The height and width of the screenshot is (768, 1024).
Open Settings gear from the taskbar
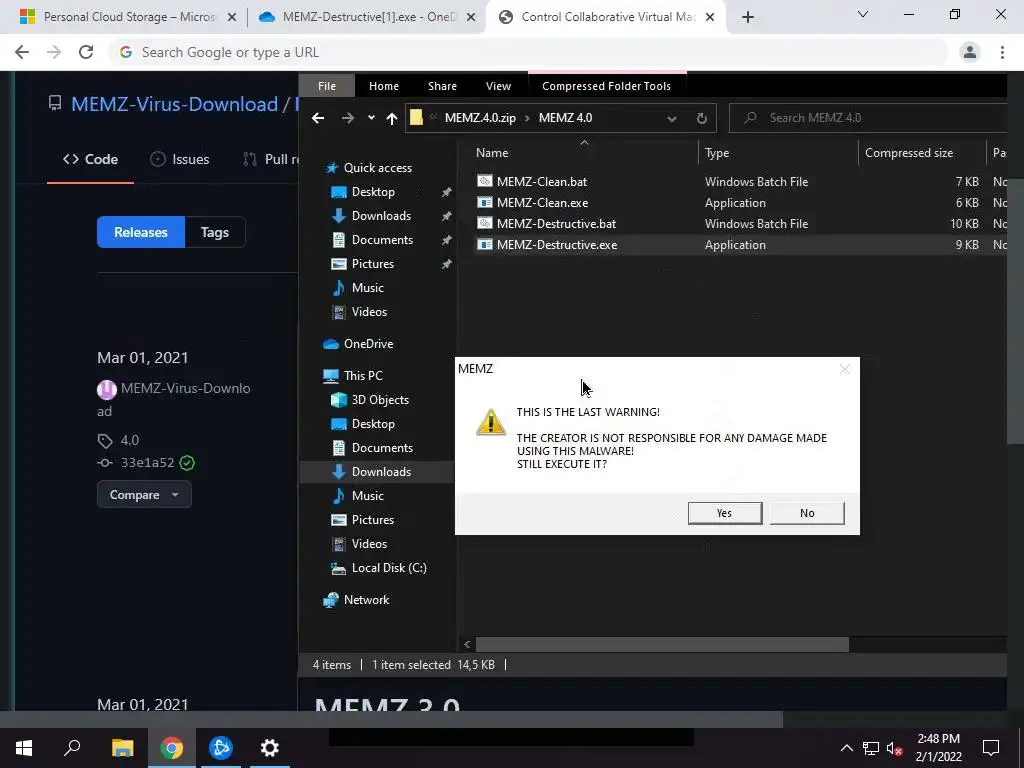pos(270,748)
